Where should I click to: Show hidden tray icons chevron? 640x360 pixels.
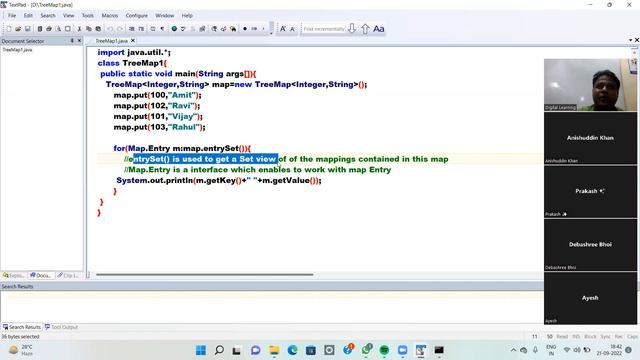(513, 350)
